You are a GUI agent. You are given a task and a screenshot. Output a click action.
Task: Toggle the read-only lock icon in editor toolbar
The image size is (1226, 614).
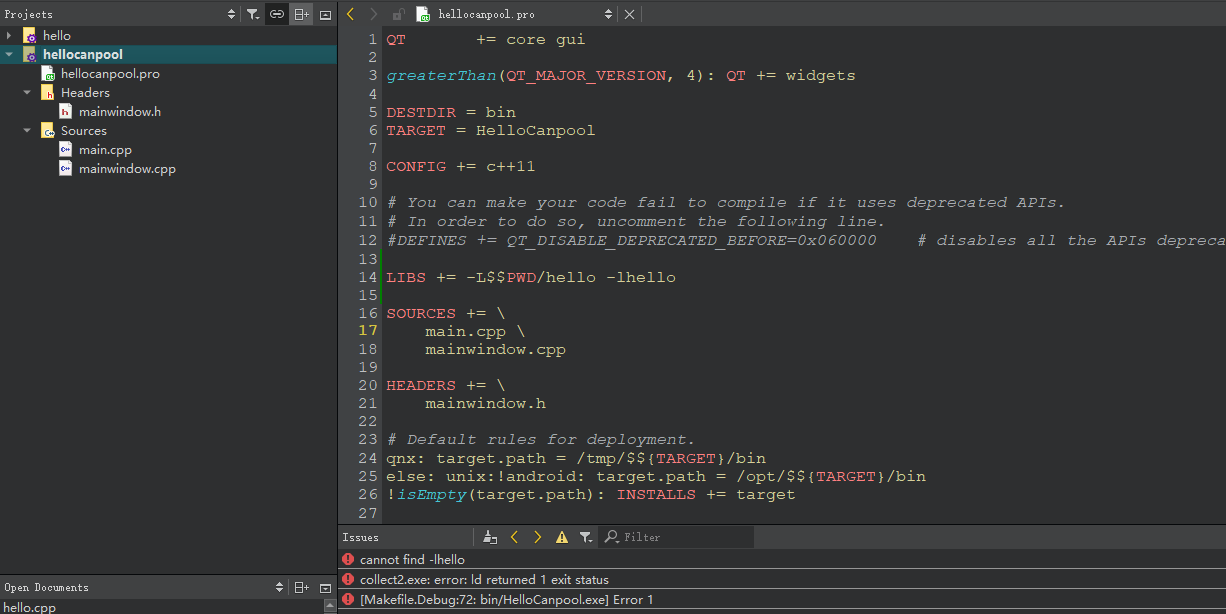tap(397, 14)
